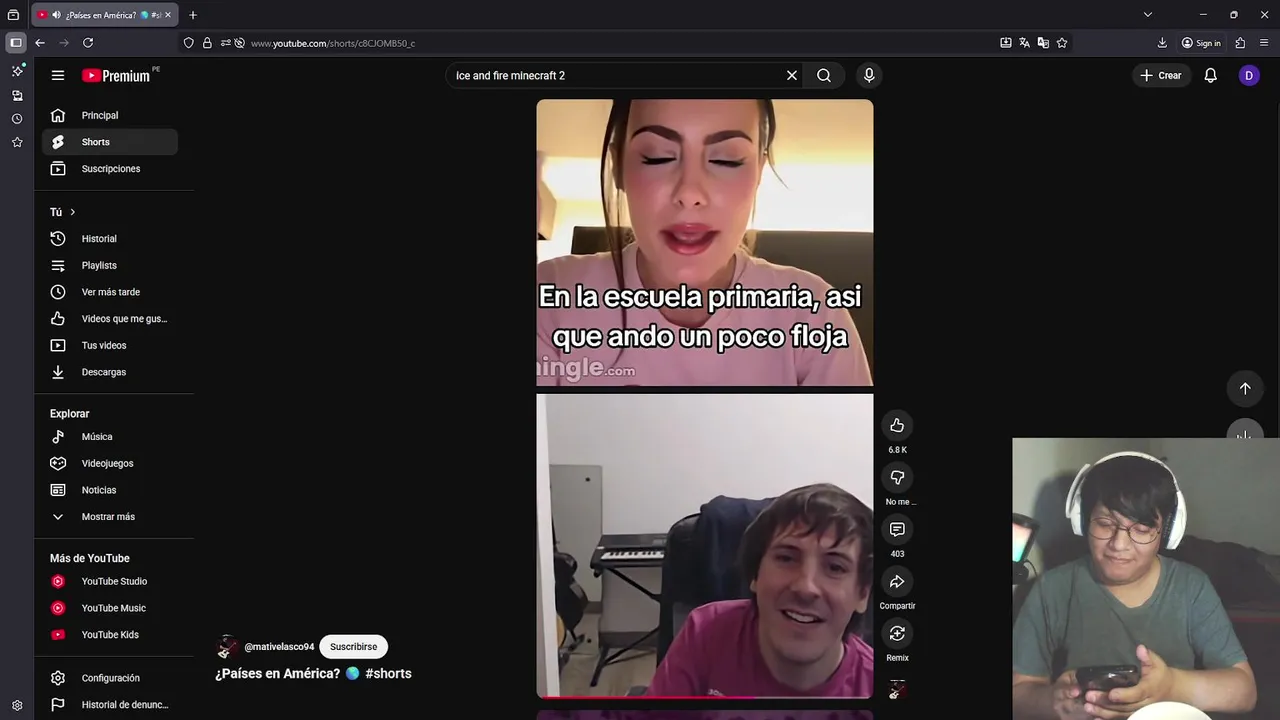Bookmark this page with star icon
This screenshot has height=720, width=1280.
point(1062,43)
